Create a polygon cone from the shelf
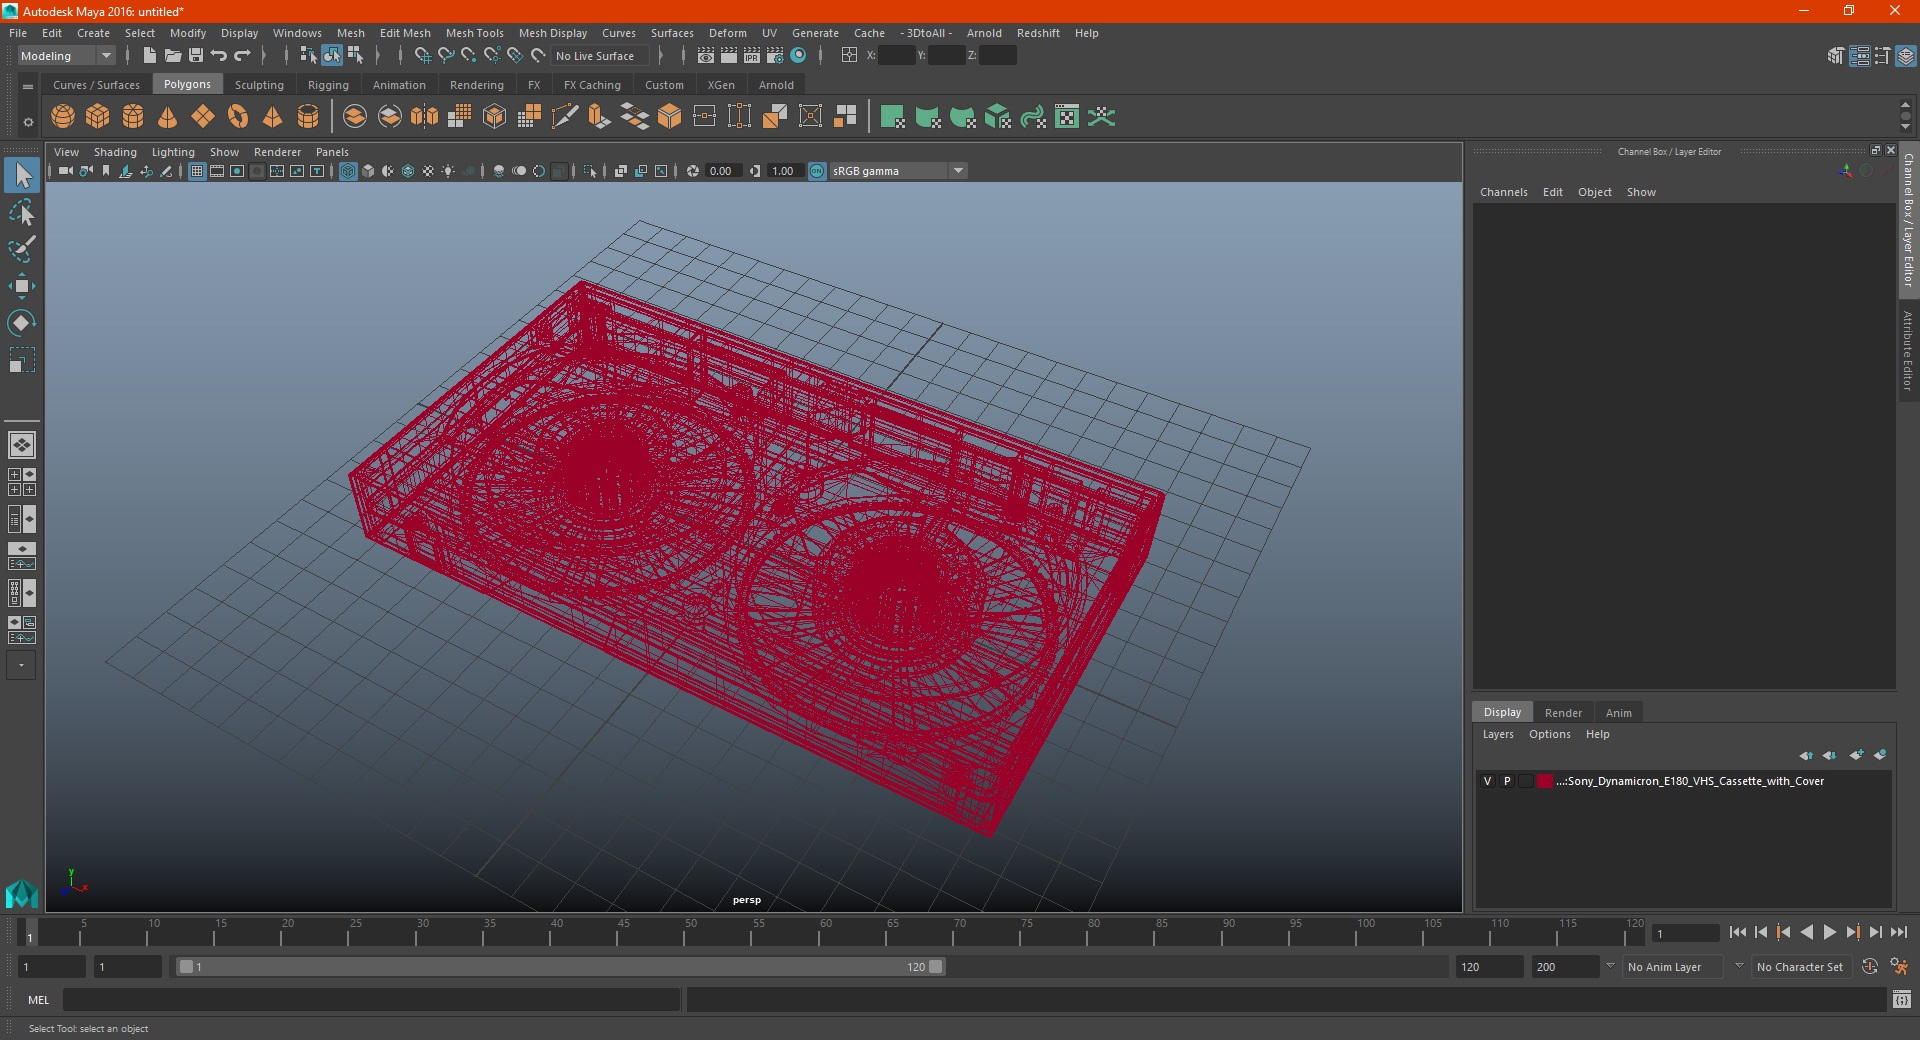The image size is (1920, 1040). [x=168, y=117]
